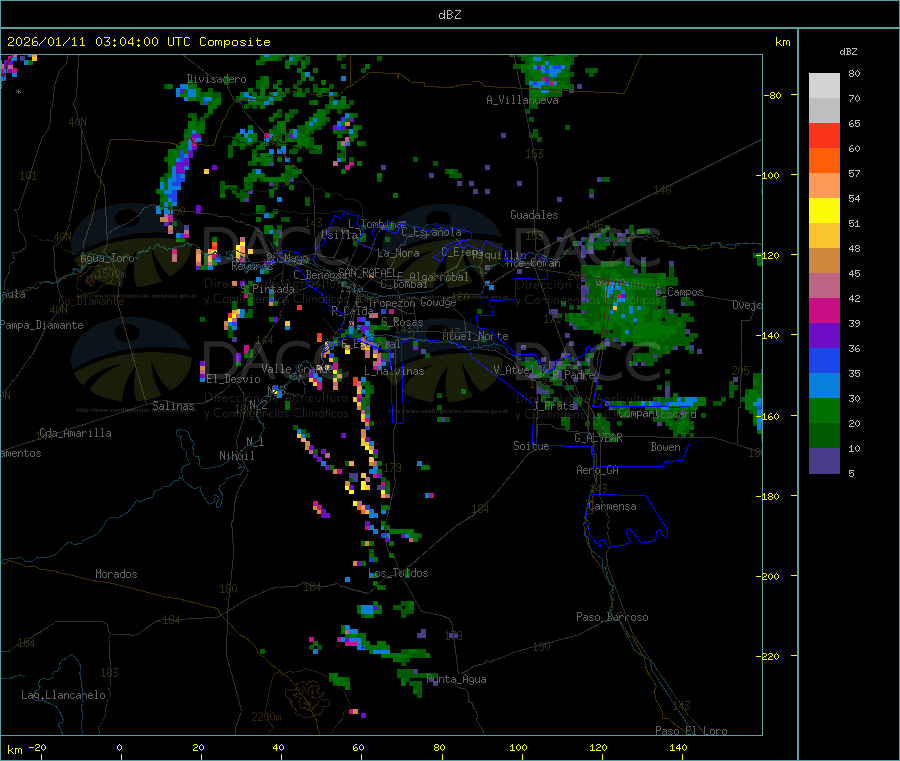Click the Agua_Toro map label
This screenshot has width=900, height=761.
click(x=107, y=258)
